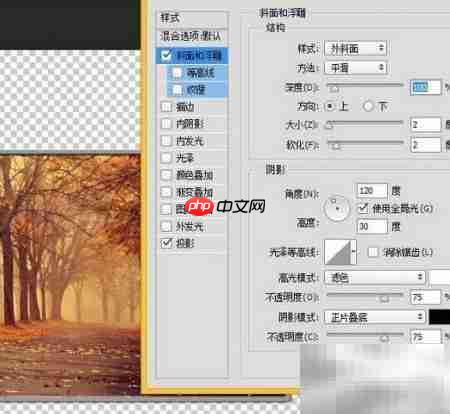The height and width of the screenshot is (414, 450).
Task: Click the 软化 slider track
Action: click(x=365, y=143)
